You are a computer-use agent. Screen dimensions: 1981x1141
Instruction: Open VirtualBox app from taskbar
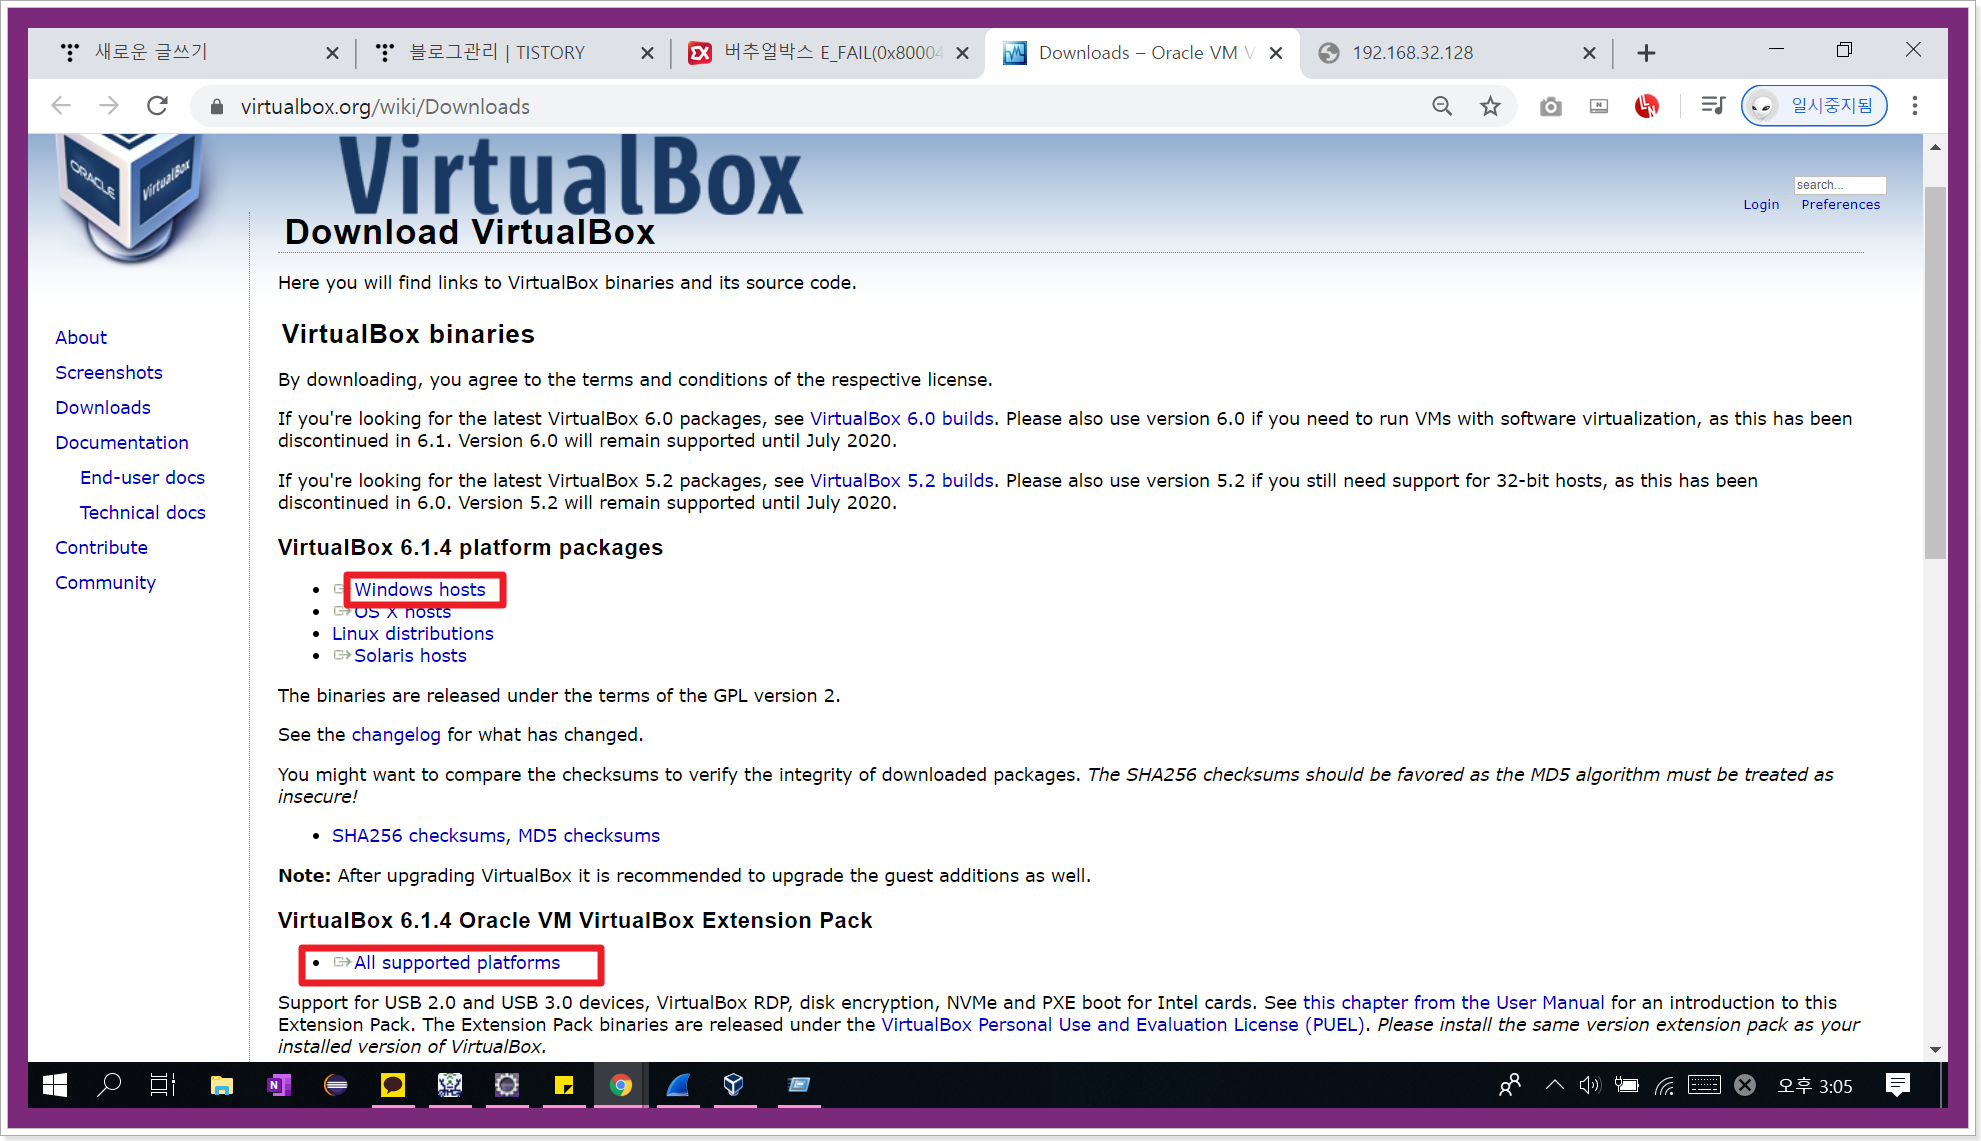tap(733, 1085)
